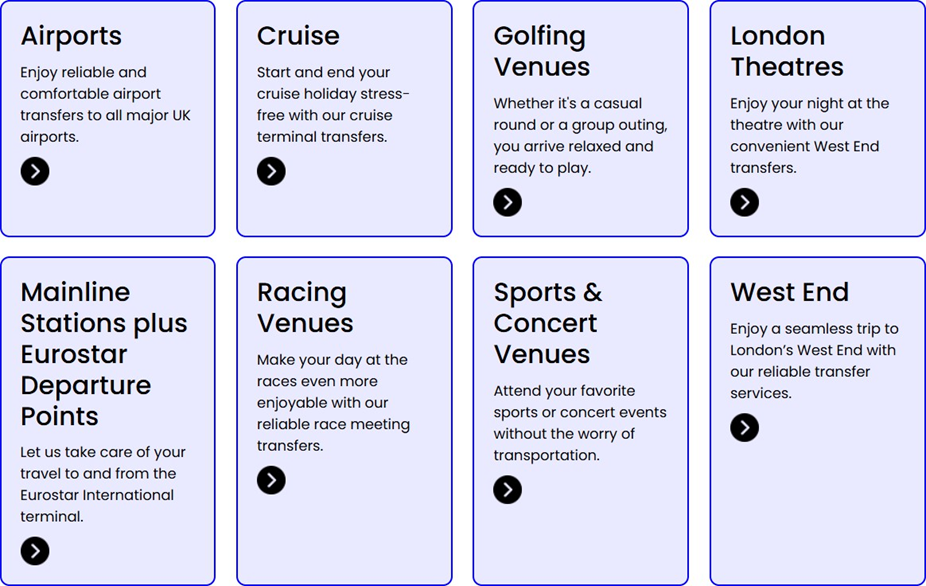Click the Eurostar card arrow icon
Screen dimensions: 926x586
35,551
